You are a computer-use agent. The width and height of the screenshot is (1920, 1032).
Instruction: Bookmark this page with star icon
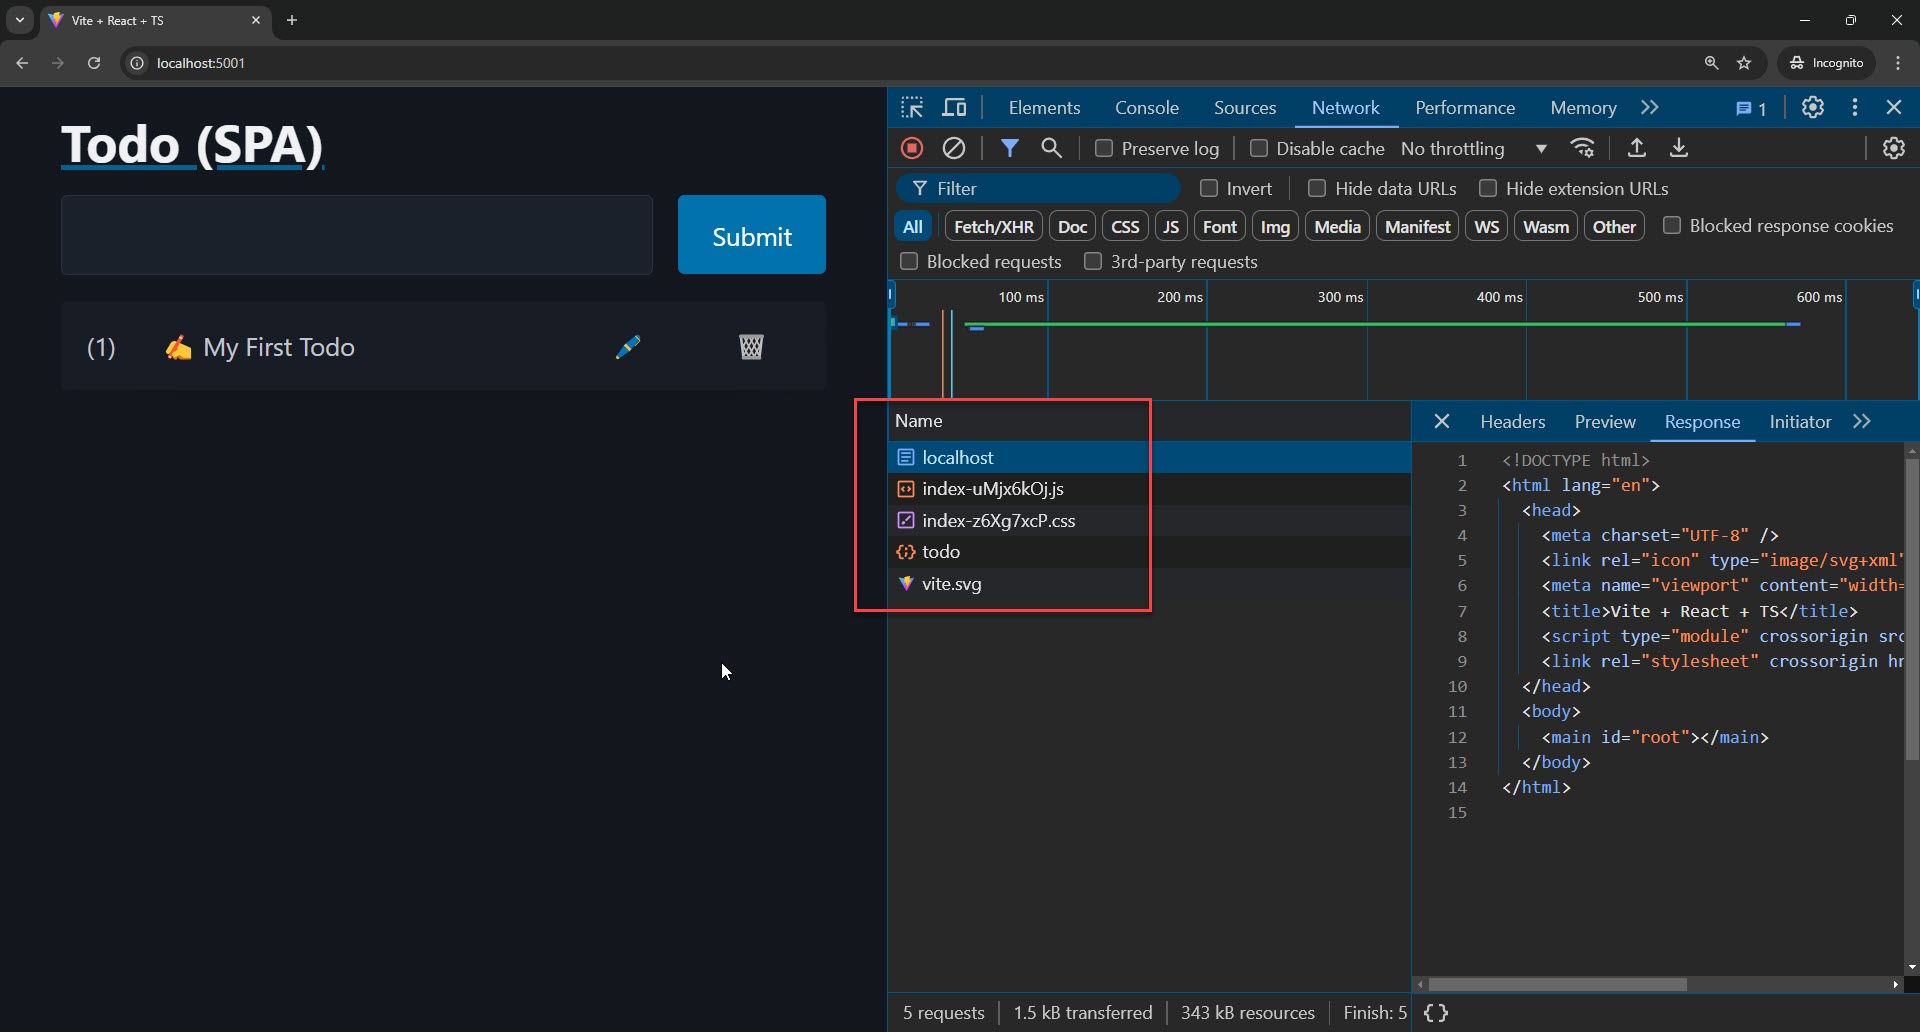1745,63
